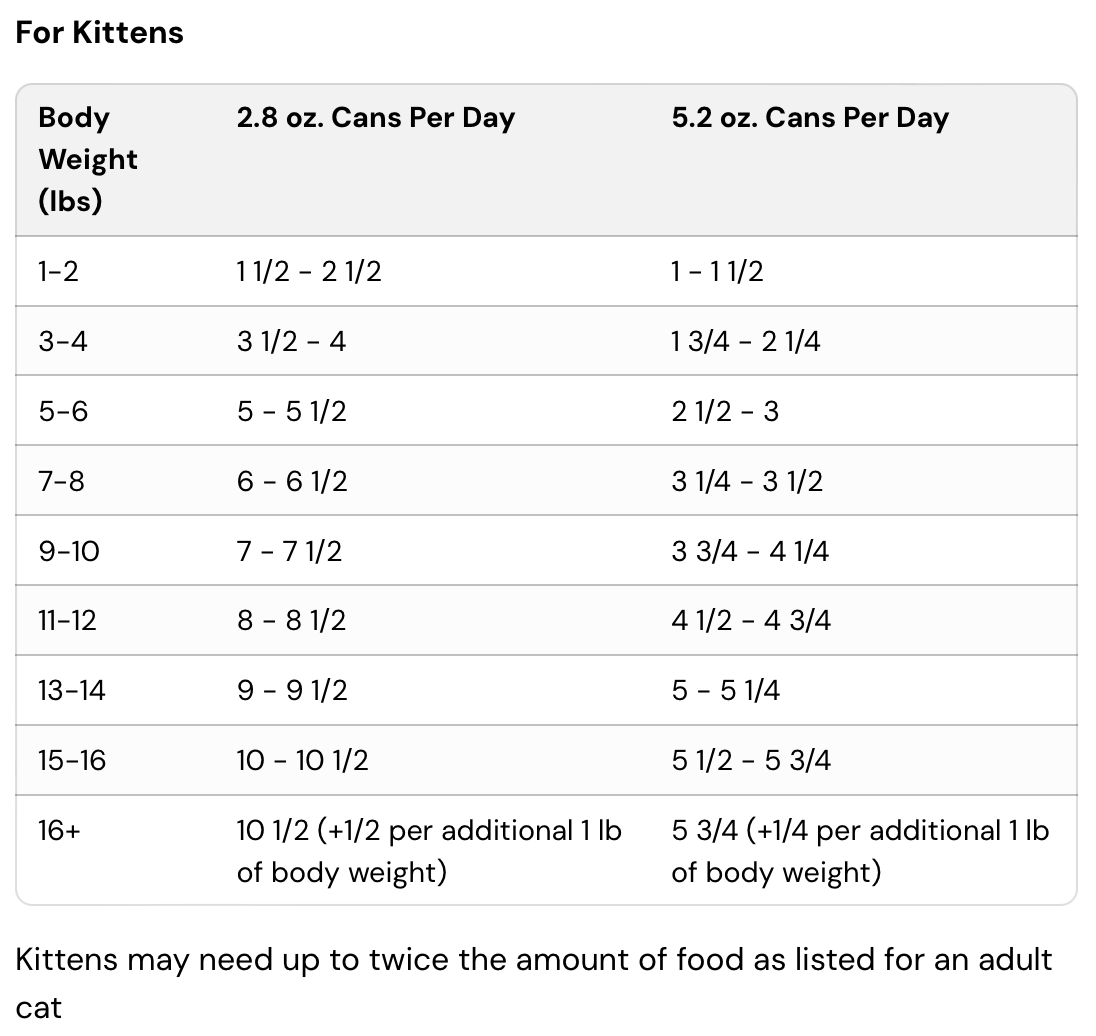Click the "5 - 5 1/2" cell
This screenshot has width=1096, height=1036.
pyautogui.click(x=292, y=411)
